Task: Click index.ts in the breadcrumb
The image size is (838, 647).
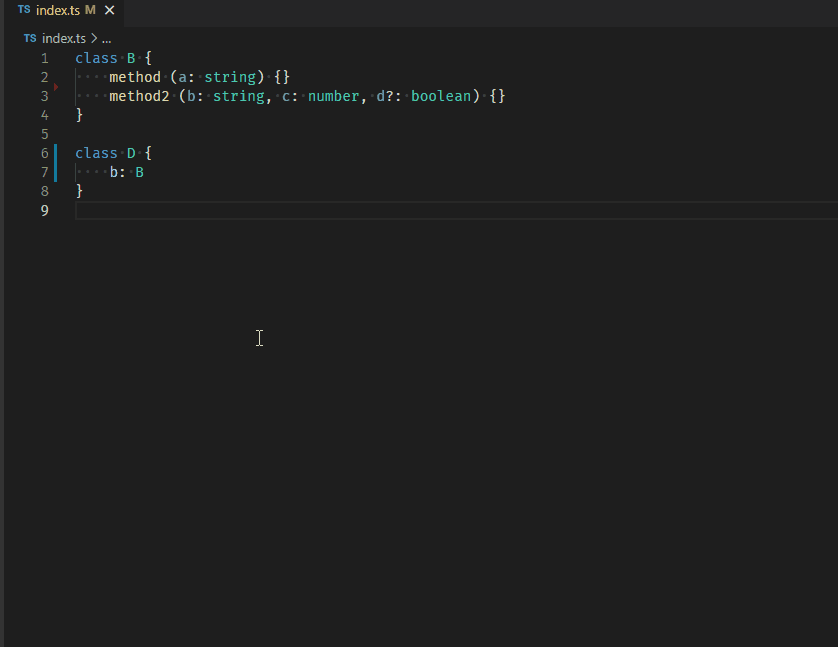Action: coord(64,38)
